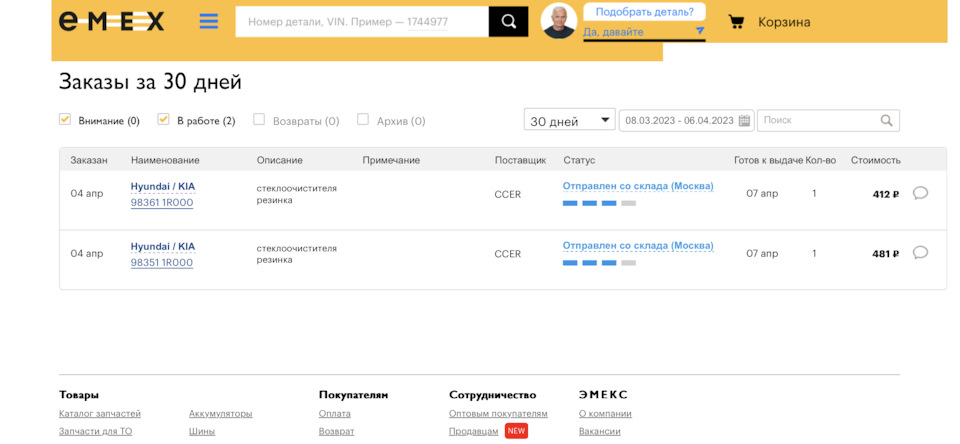Click the price '412 ₽'
This screenshot has width=960, height=444.
tap(886, 195)
